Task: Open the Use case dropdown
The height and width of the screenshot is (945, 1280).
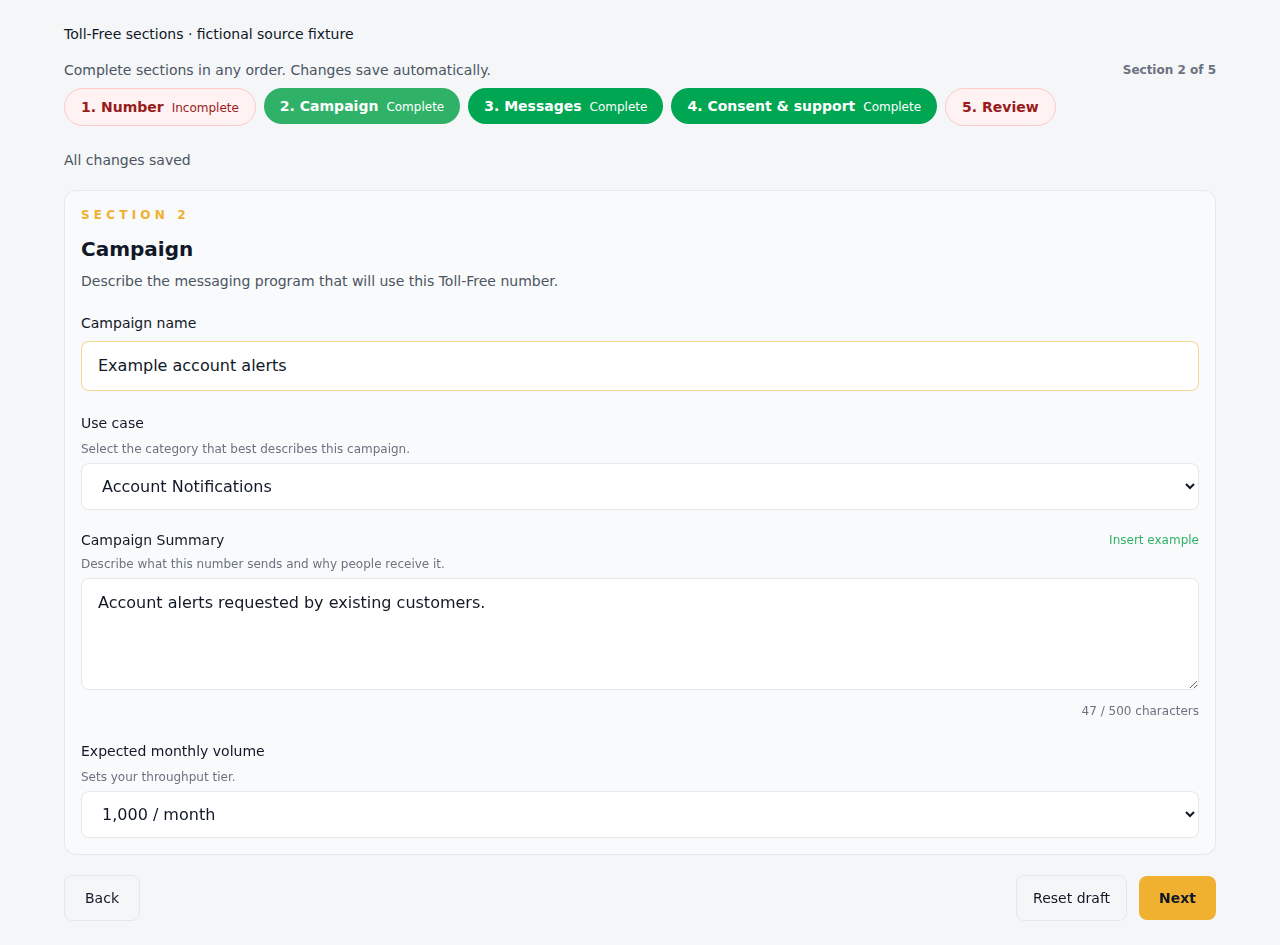Action: (640, 486)
